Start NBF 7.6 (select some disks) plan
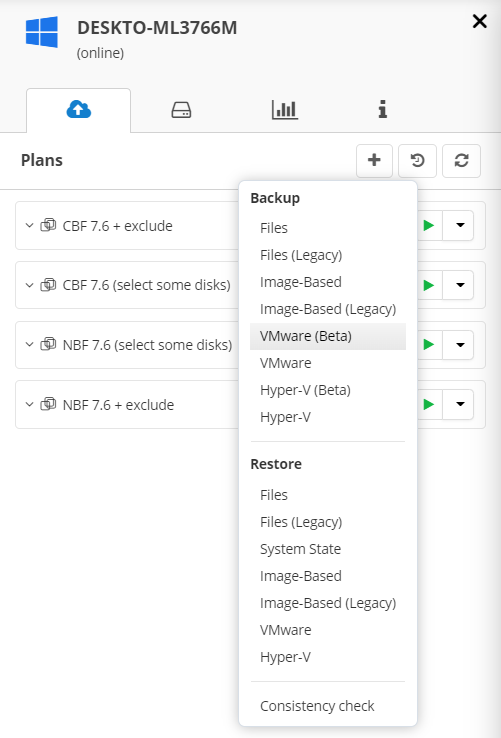 point(429,345)
